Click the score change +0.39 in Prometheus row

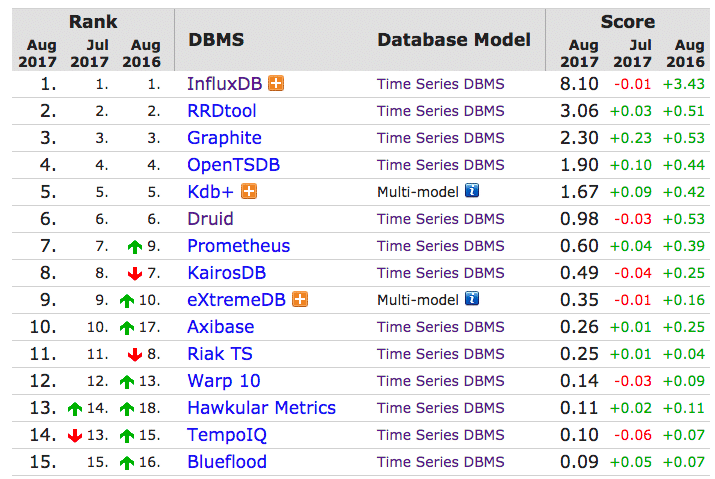[x=684, y=245]
